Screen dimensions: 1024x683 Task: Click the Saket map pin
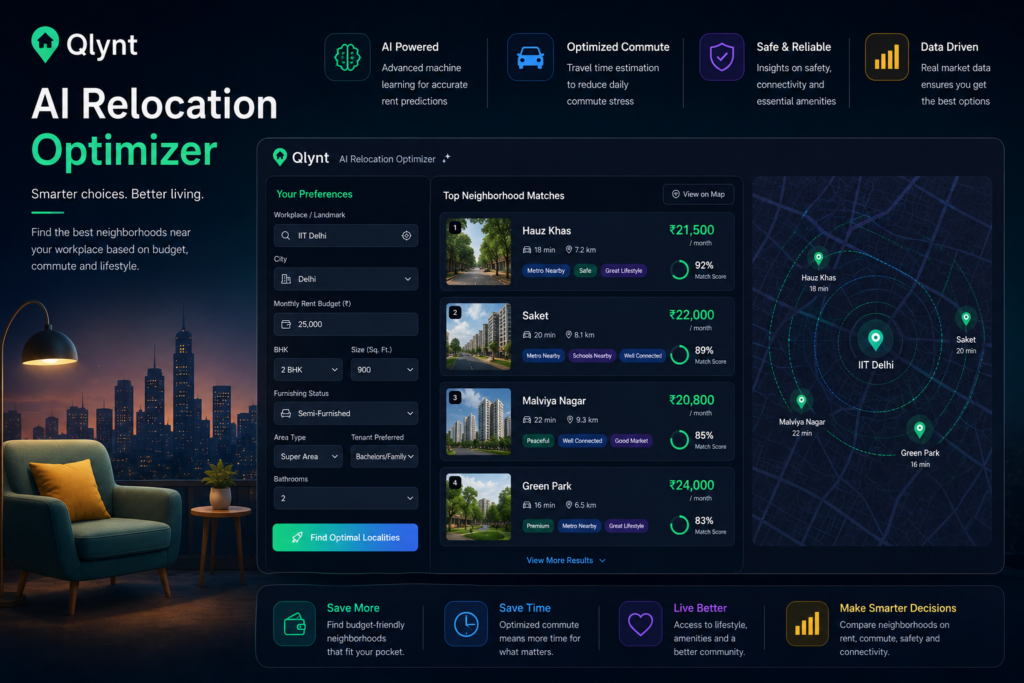[966, 319]
